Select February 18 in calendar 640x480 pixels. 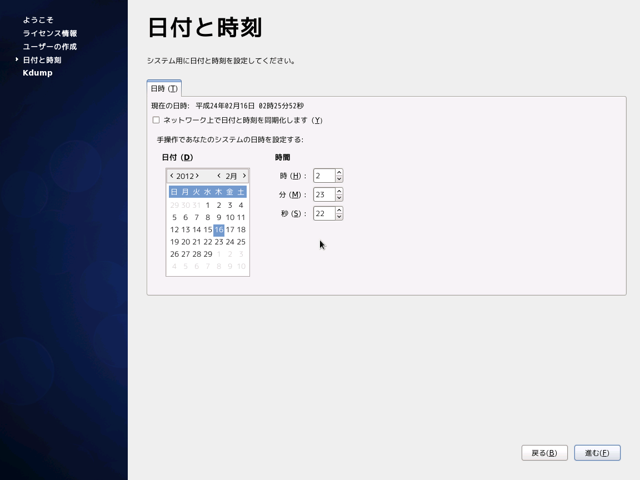point(241,230)
